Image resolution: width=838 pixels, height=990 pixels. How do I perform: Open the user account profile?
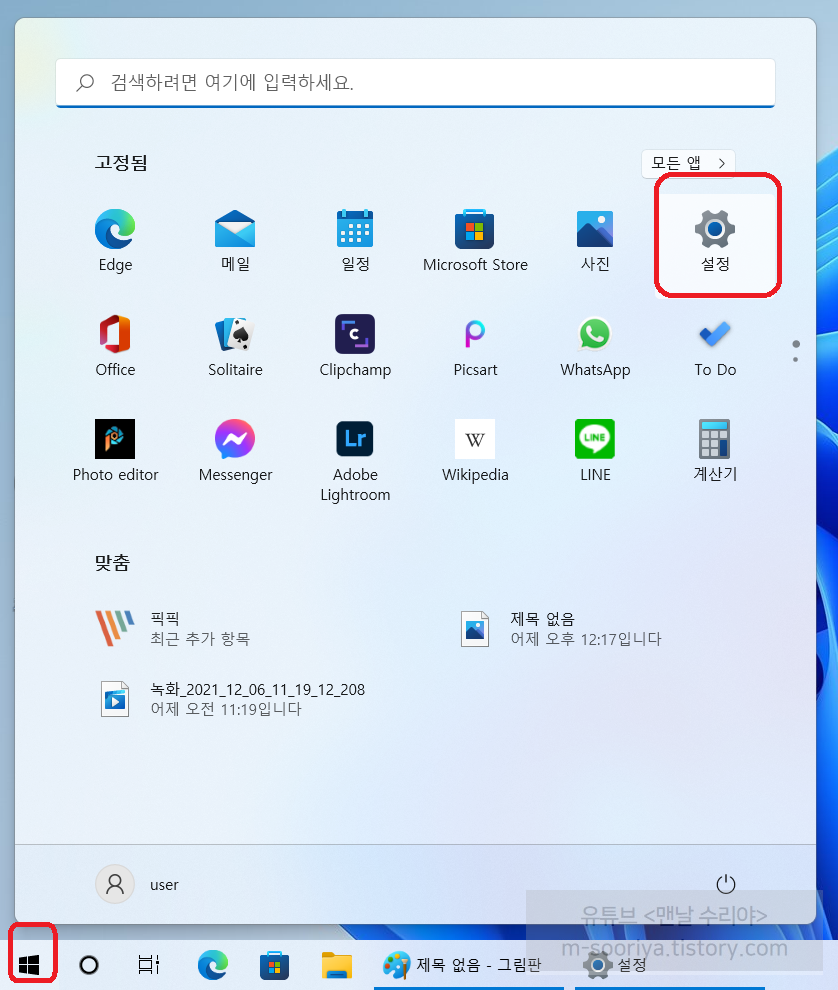point(138,884)
